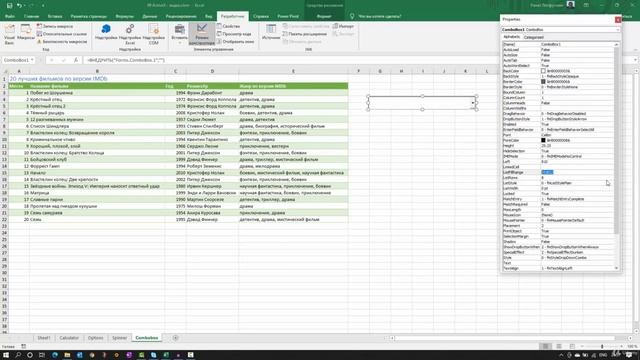Open File Explorer from the taskbar
Screen dimensions: 640x360
pos(67,355)
